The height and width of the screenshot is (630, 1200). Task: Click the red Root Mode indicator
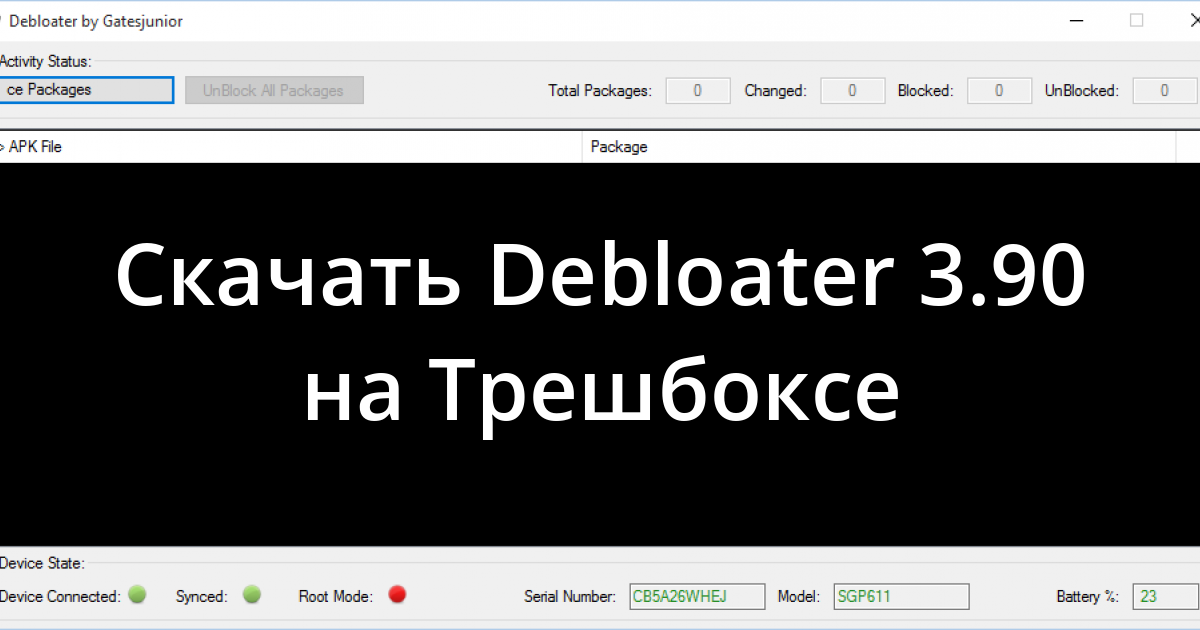tap(397, 595)
